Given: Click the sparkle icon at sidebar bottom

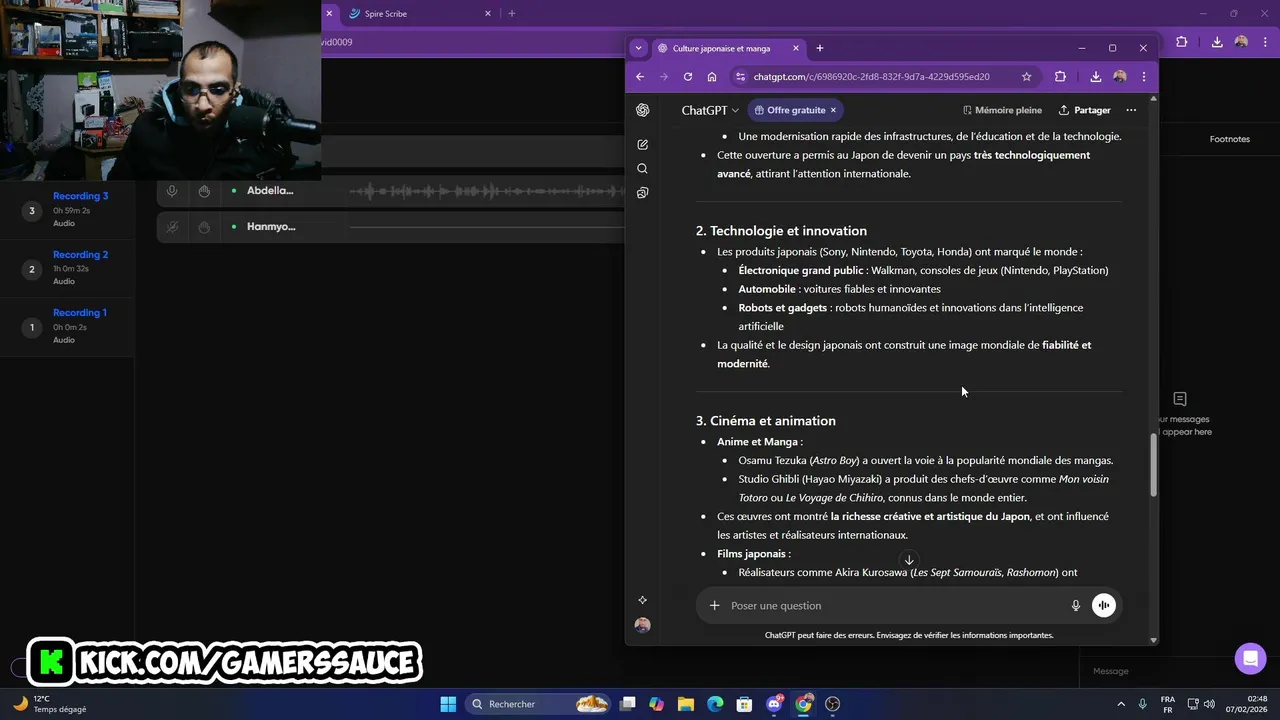Looking at the screenshot, I should [x=642, y=600].
